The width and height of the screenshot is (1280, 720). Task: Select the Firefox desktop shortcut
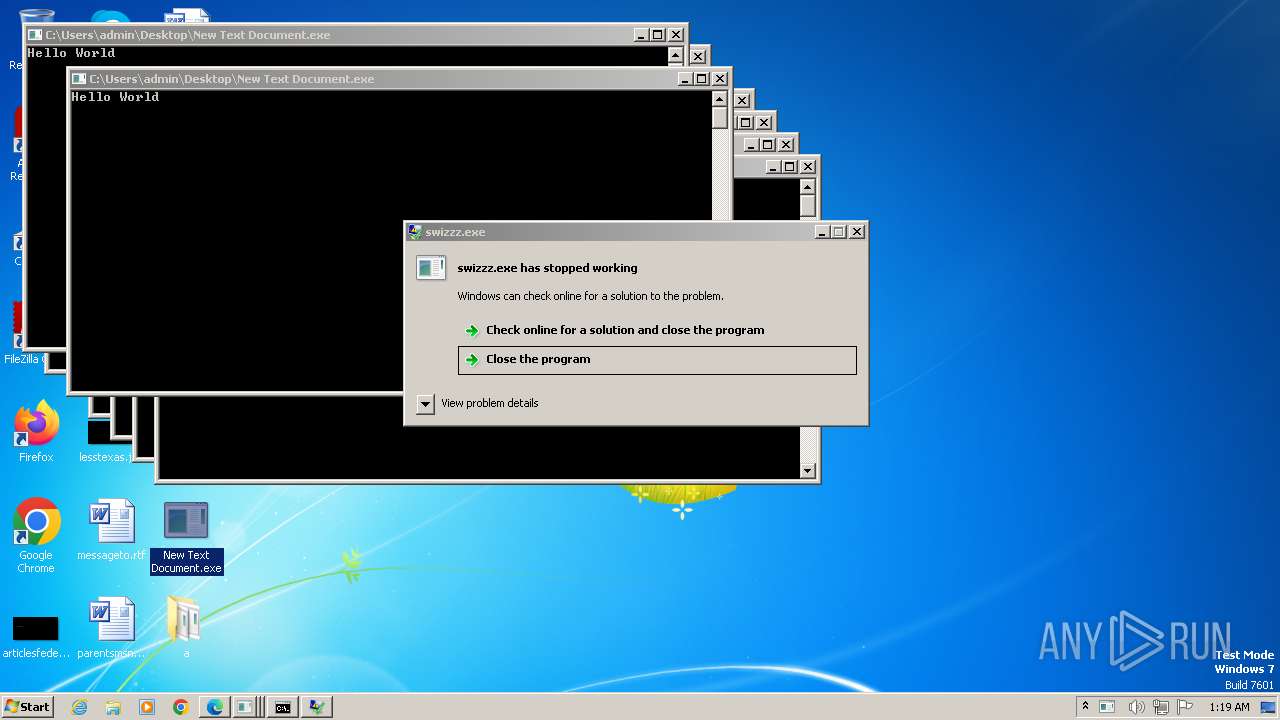(x=36, y=432)
